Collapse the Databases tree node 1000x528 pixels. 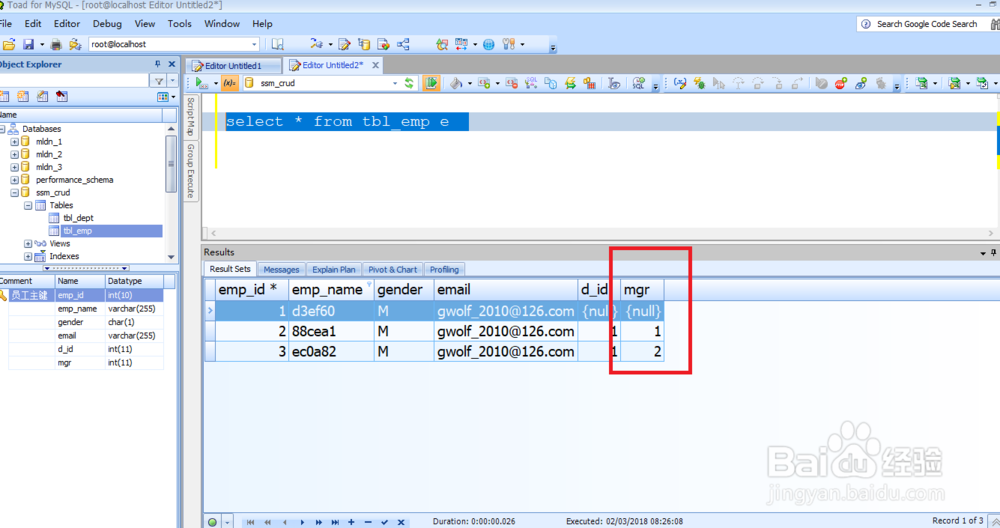click(2, 129)
